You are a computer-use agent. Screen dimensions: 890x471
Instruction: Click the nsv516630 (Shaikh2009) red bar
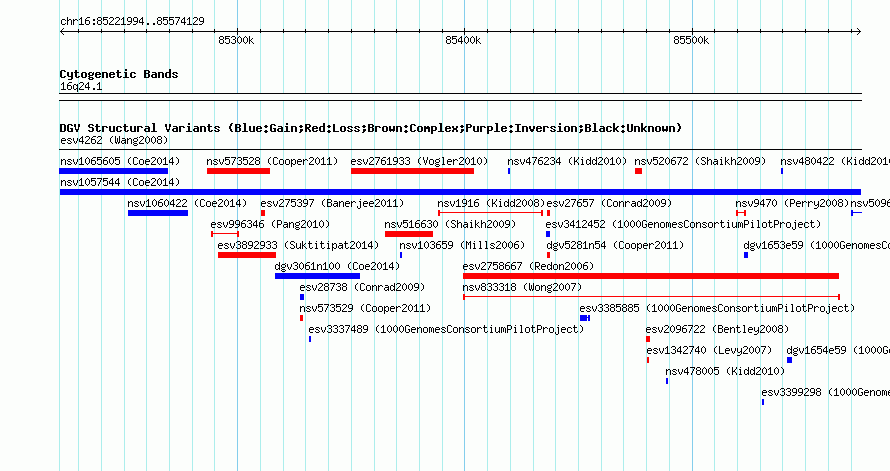[x=409, y=234]
